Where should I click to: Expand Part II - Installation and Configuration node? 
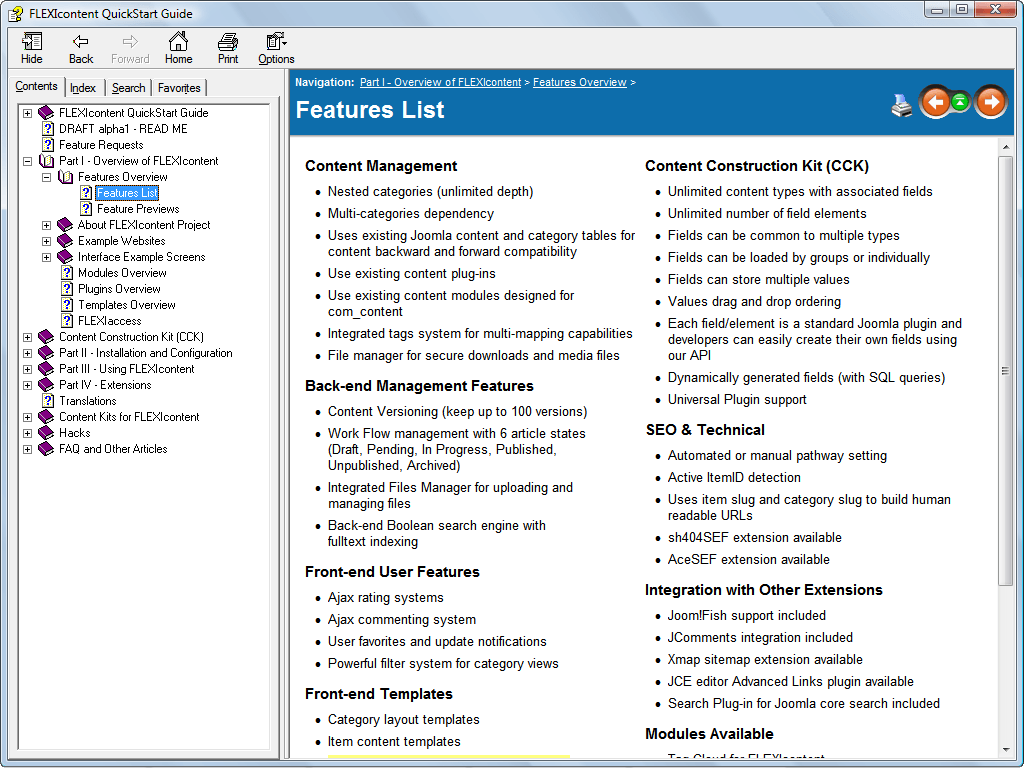click(x=27, y=353)
